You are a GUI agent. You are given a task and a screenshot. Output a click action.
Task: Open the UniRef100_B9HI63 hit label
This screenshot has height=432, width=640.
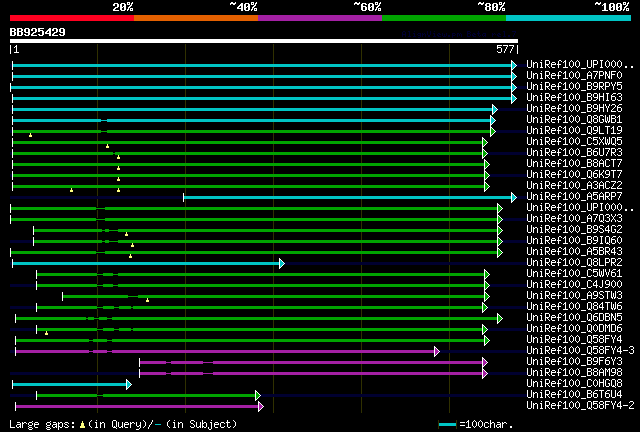coord(574,98)
